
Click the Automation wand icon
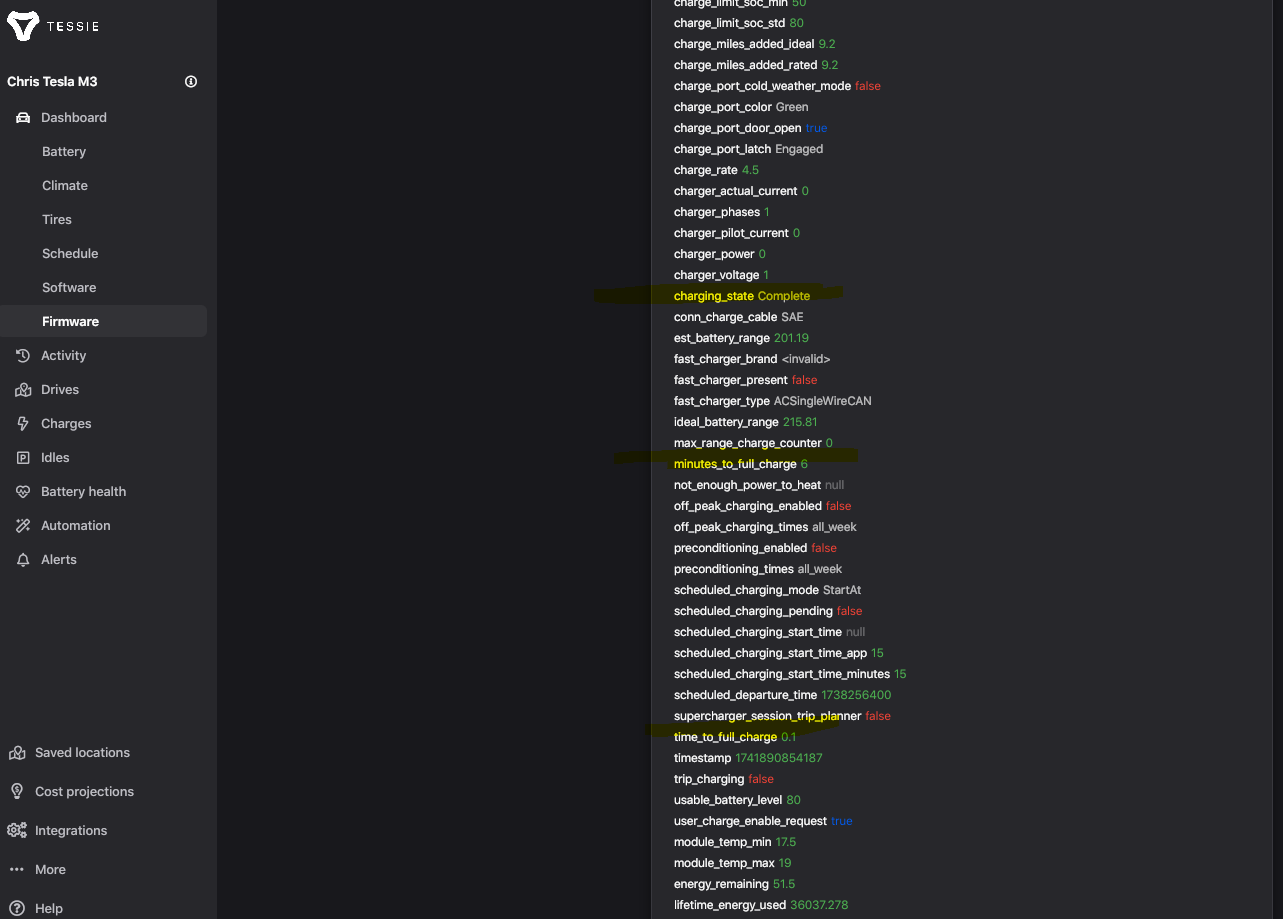click(23, 526)
